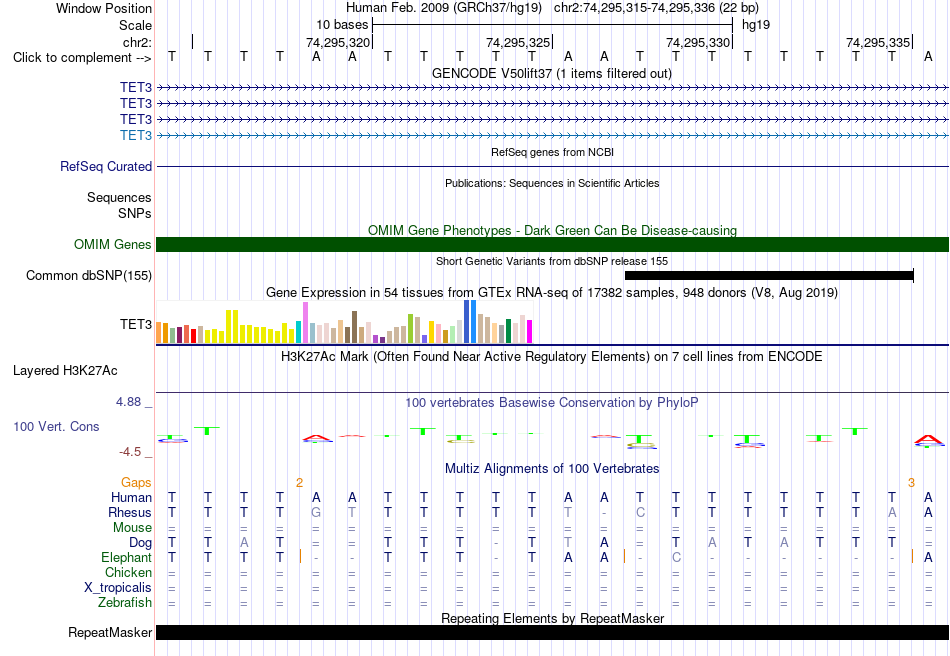Screen dimensions: 950x656
Task: Open Repeating Elements by RepeatMasker title
Action: pos(552,618)
